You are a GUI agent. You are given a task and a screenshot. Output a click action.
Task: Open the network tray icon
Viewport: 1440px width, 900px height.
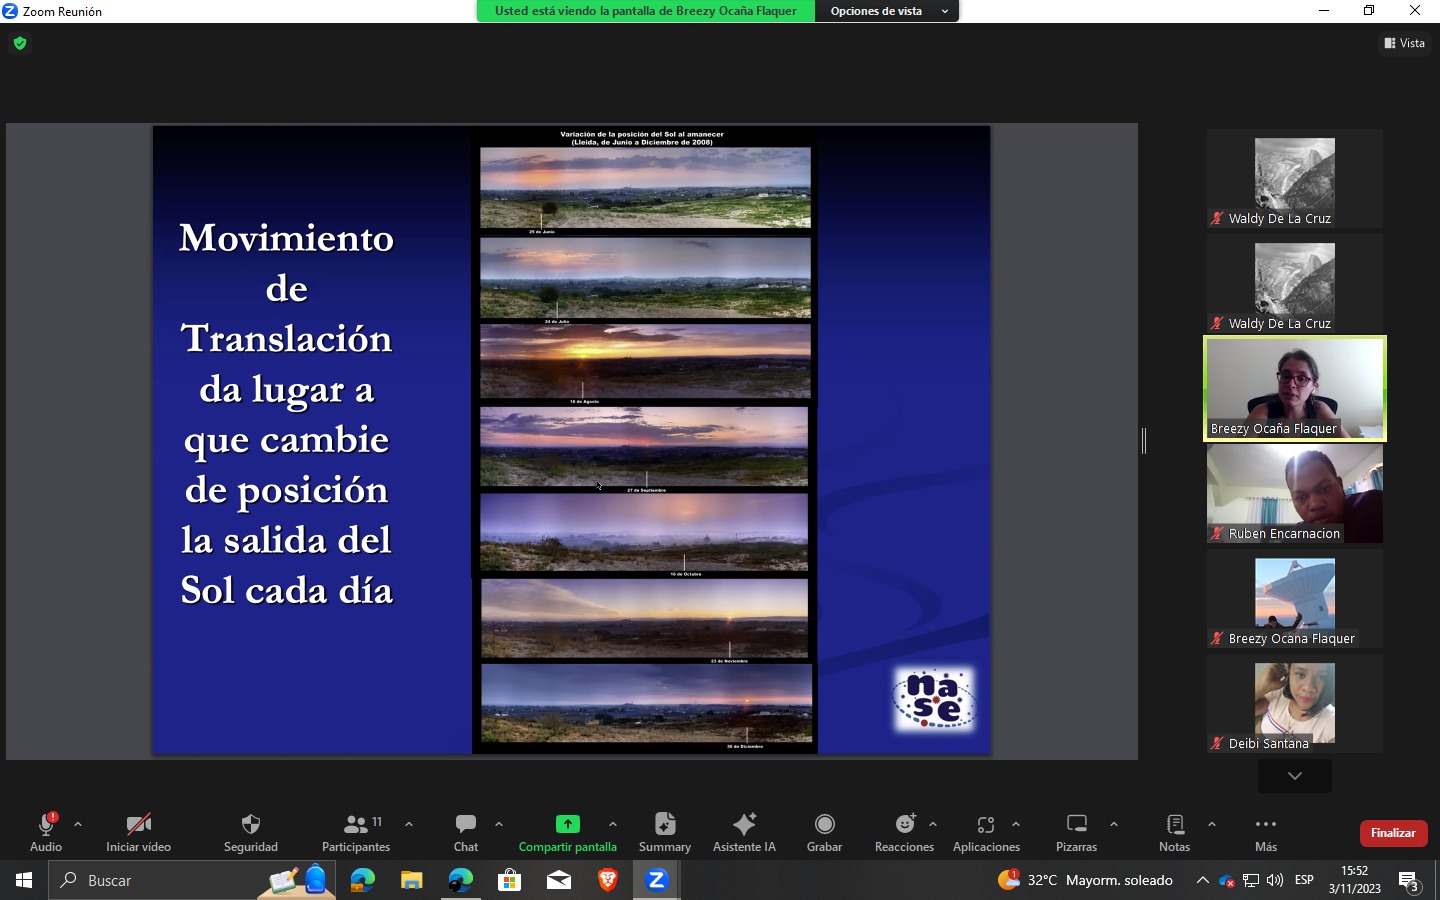click(x=1251, y=880)
